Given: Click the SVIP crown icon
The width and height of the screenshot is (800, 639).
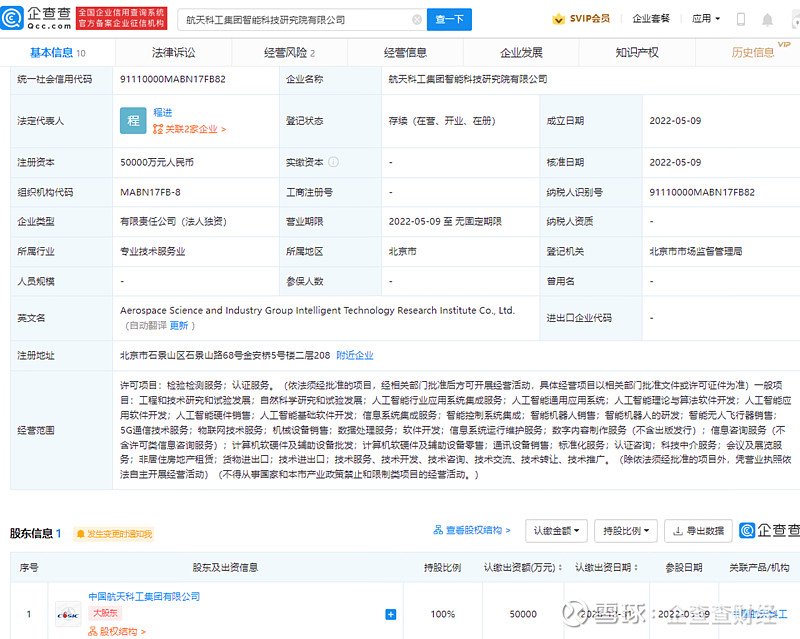Looking at the screenshot, I should (559, 19).
